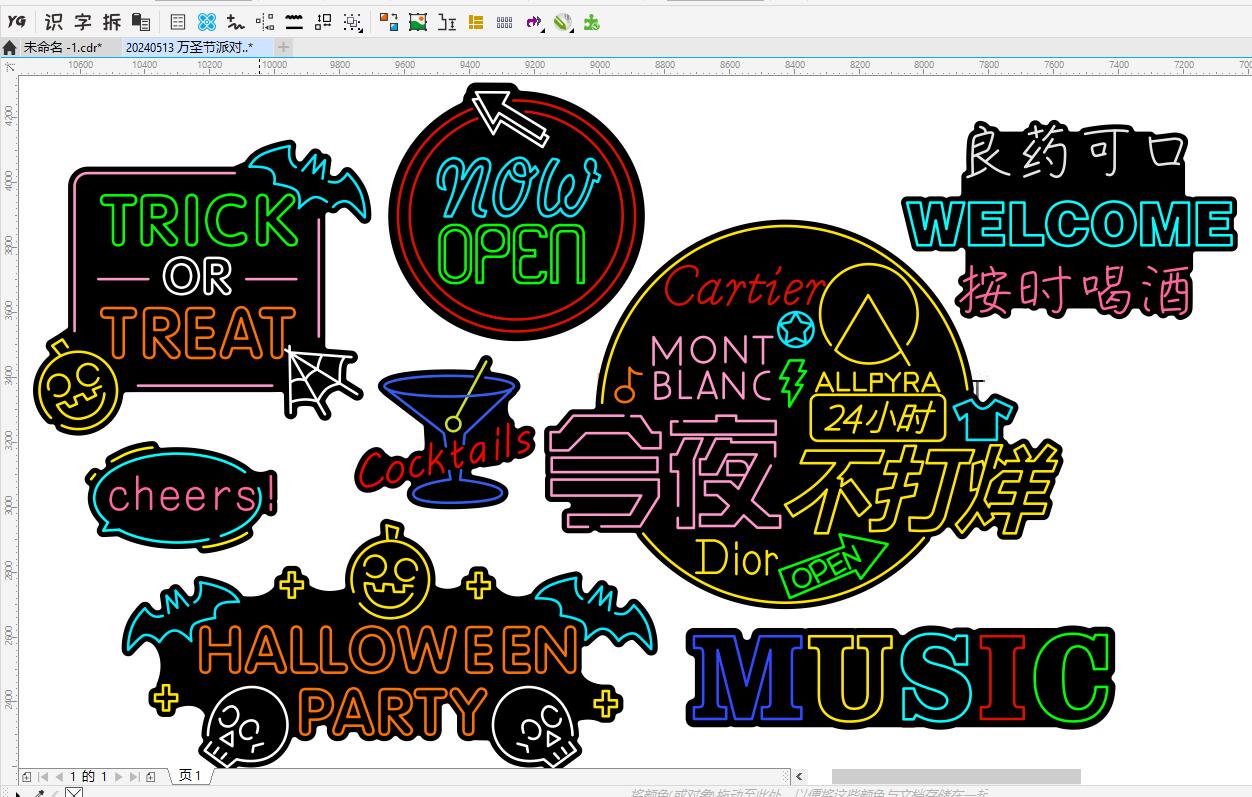Click the wavy line with dots icon

(235, 21)
